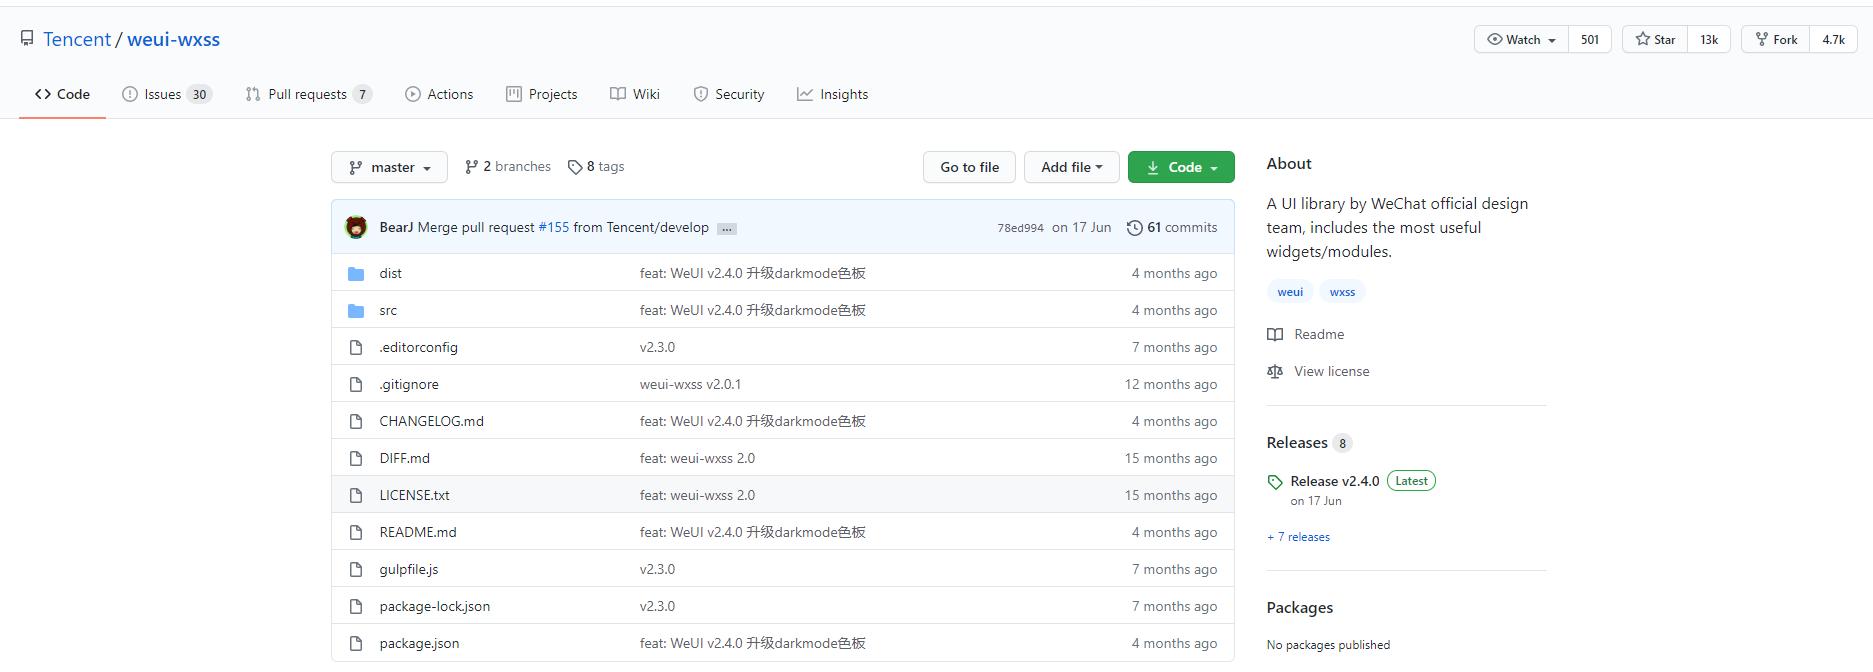The width and height of the screenshot is (1873, 672).
Task: Click the Go to file button
Action: (969, 167)
